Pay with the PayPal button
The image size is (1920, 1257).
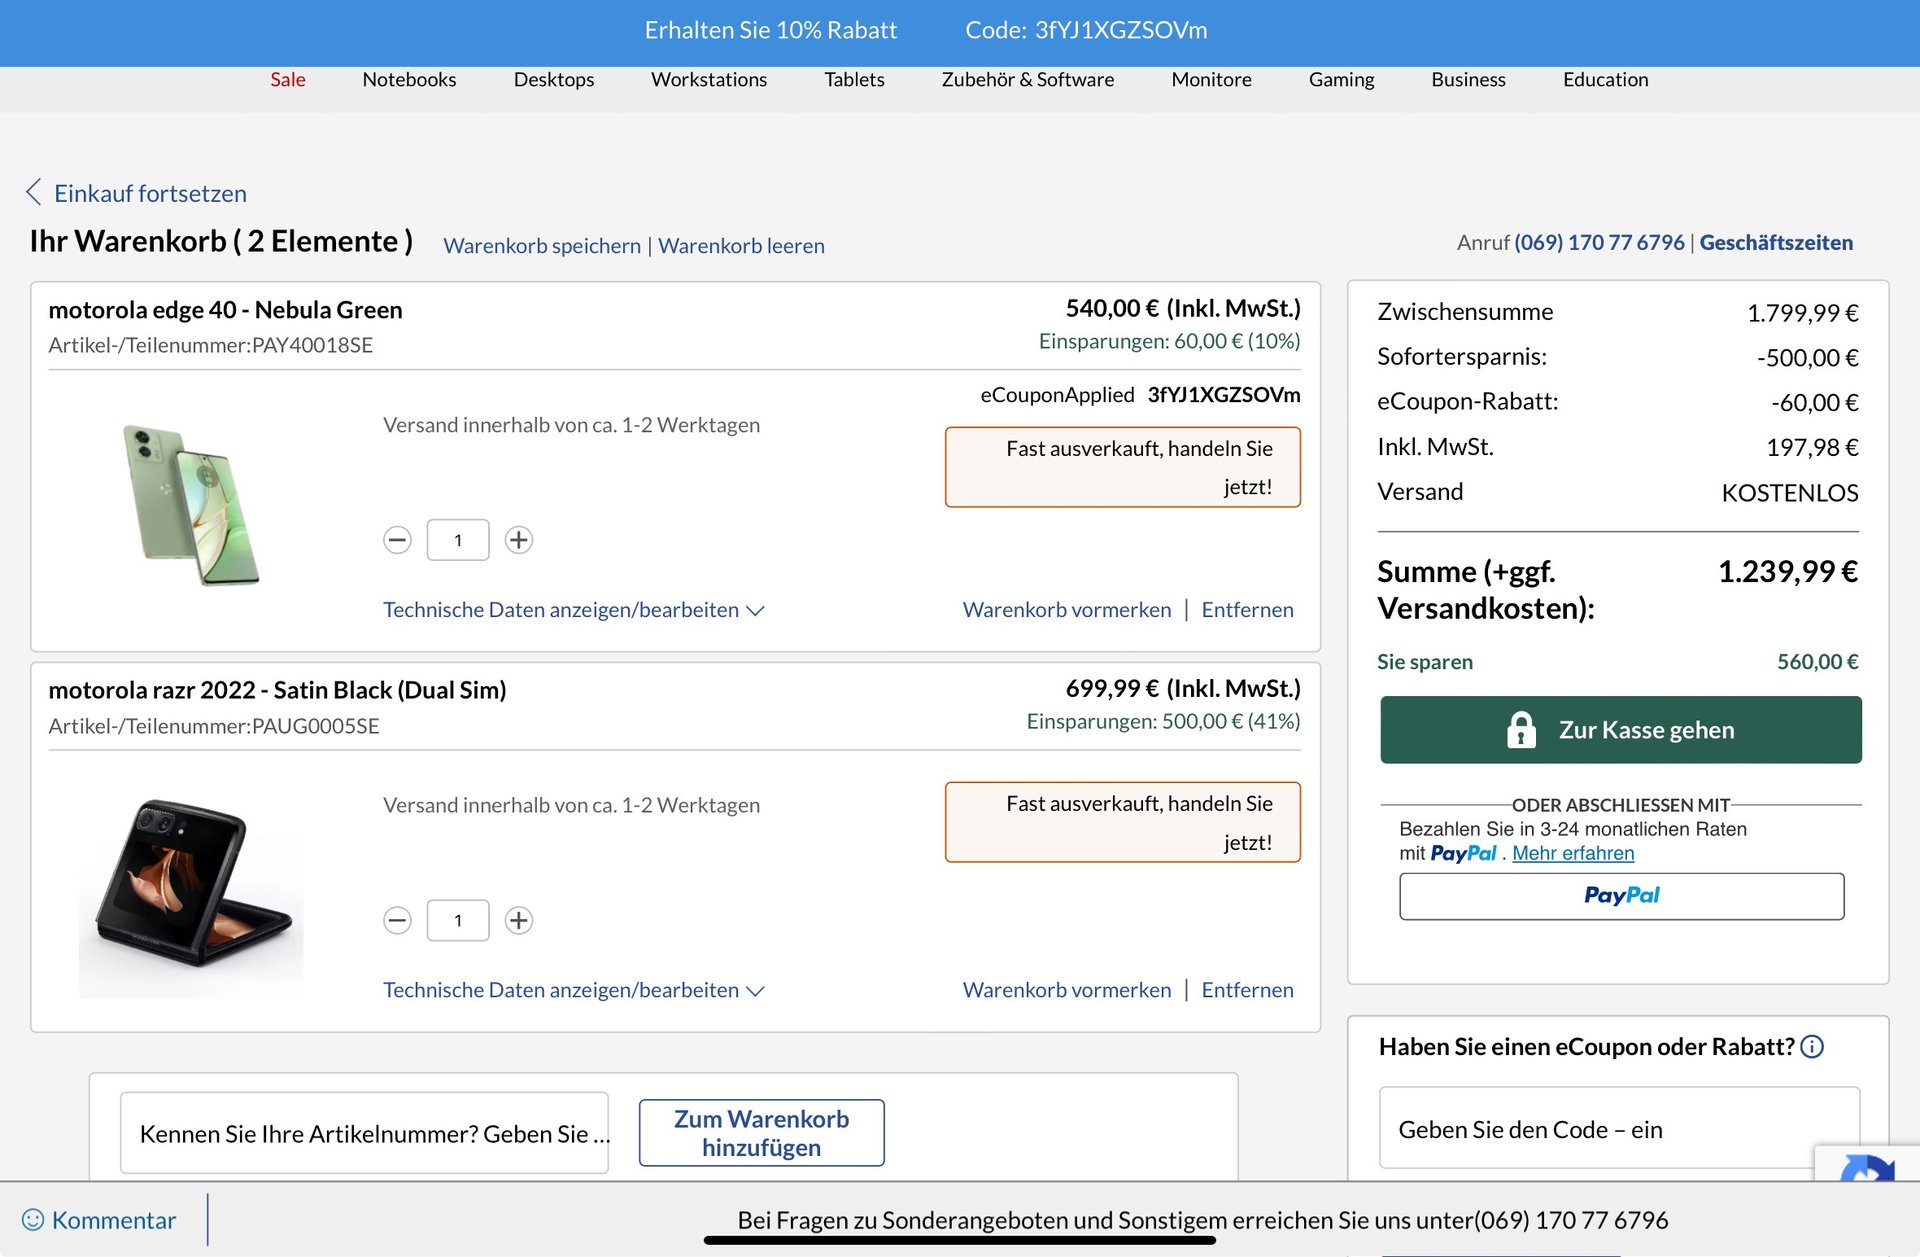point(1621,896)
